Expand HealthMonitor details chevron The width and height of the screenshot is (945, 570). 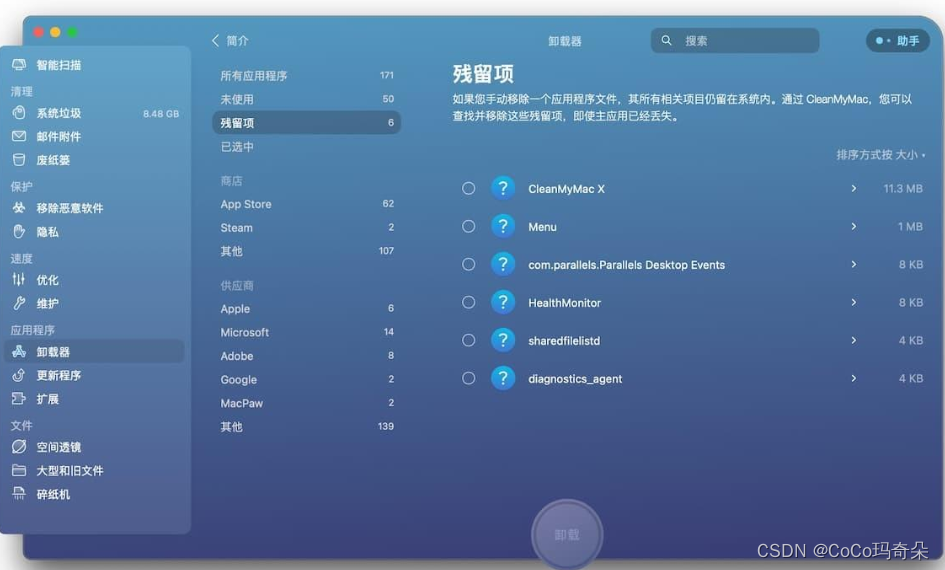[x=853, y=302]
